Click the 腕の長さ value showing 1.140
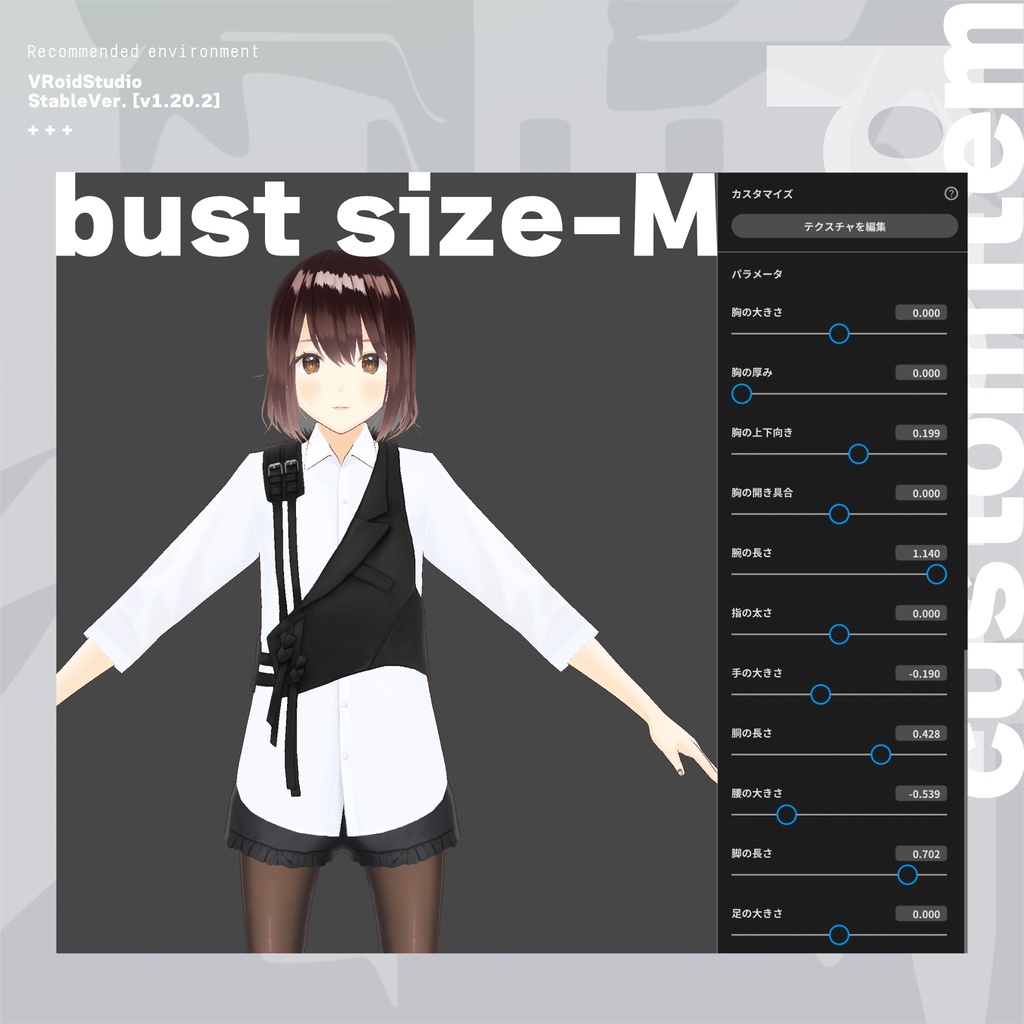 coord(921,553)
